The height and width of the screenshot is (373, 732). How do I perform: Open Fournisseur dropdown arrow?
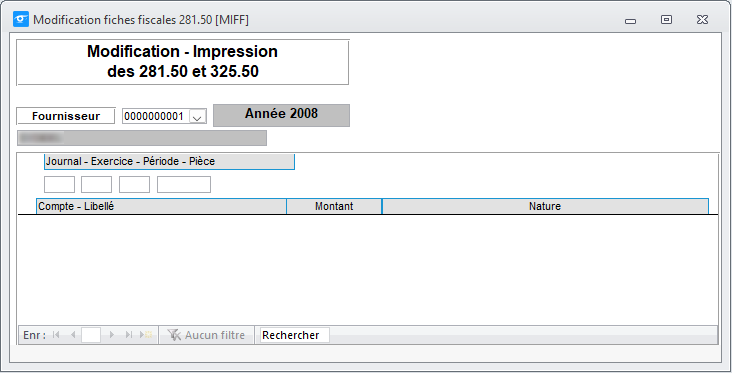[197, 117]
